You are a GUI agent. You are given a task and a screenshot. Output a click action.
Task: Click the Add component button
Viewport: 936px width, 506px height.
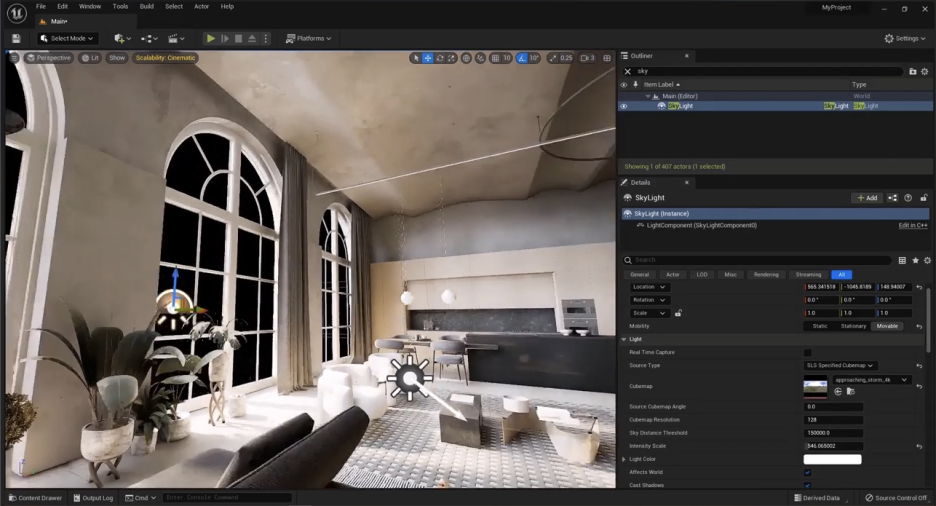867,198
